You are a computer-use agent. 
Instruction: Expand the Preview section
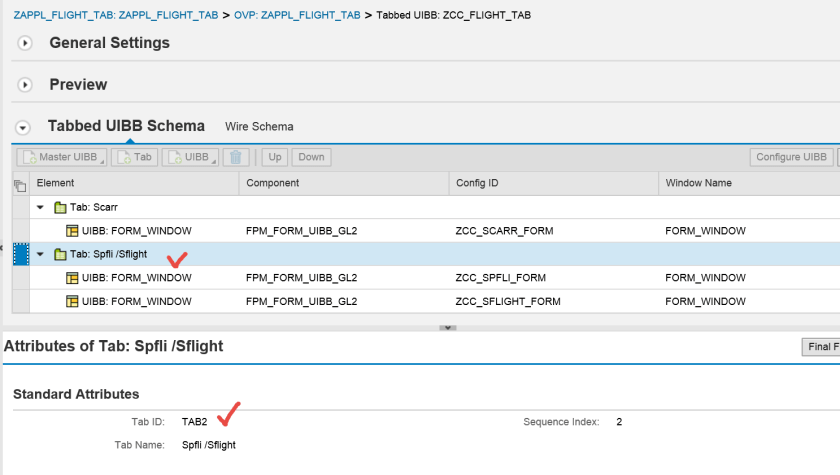coord(26,85)
